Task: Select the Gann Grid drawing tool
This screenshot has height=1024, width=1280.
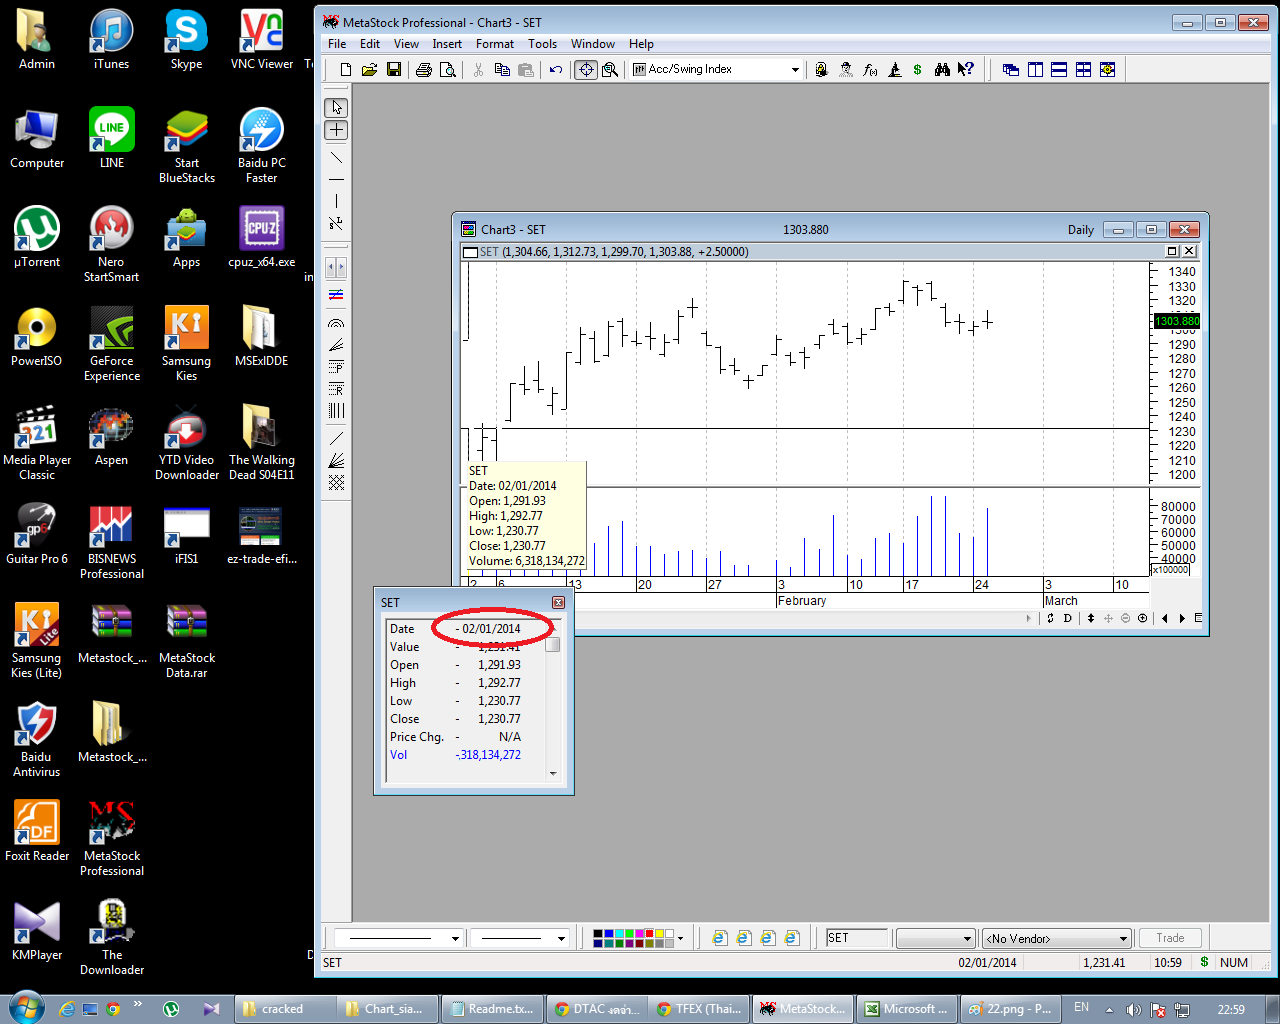Action: (337, 482)
